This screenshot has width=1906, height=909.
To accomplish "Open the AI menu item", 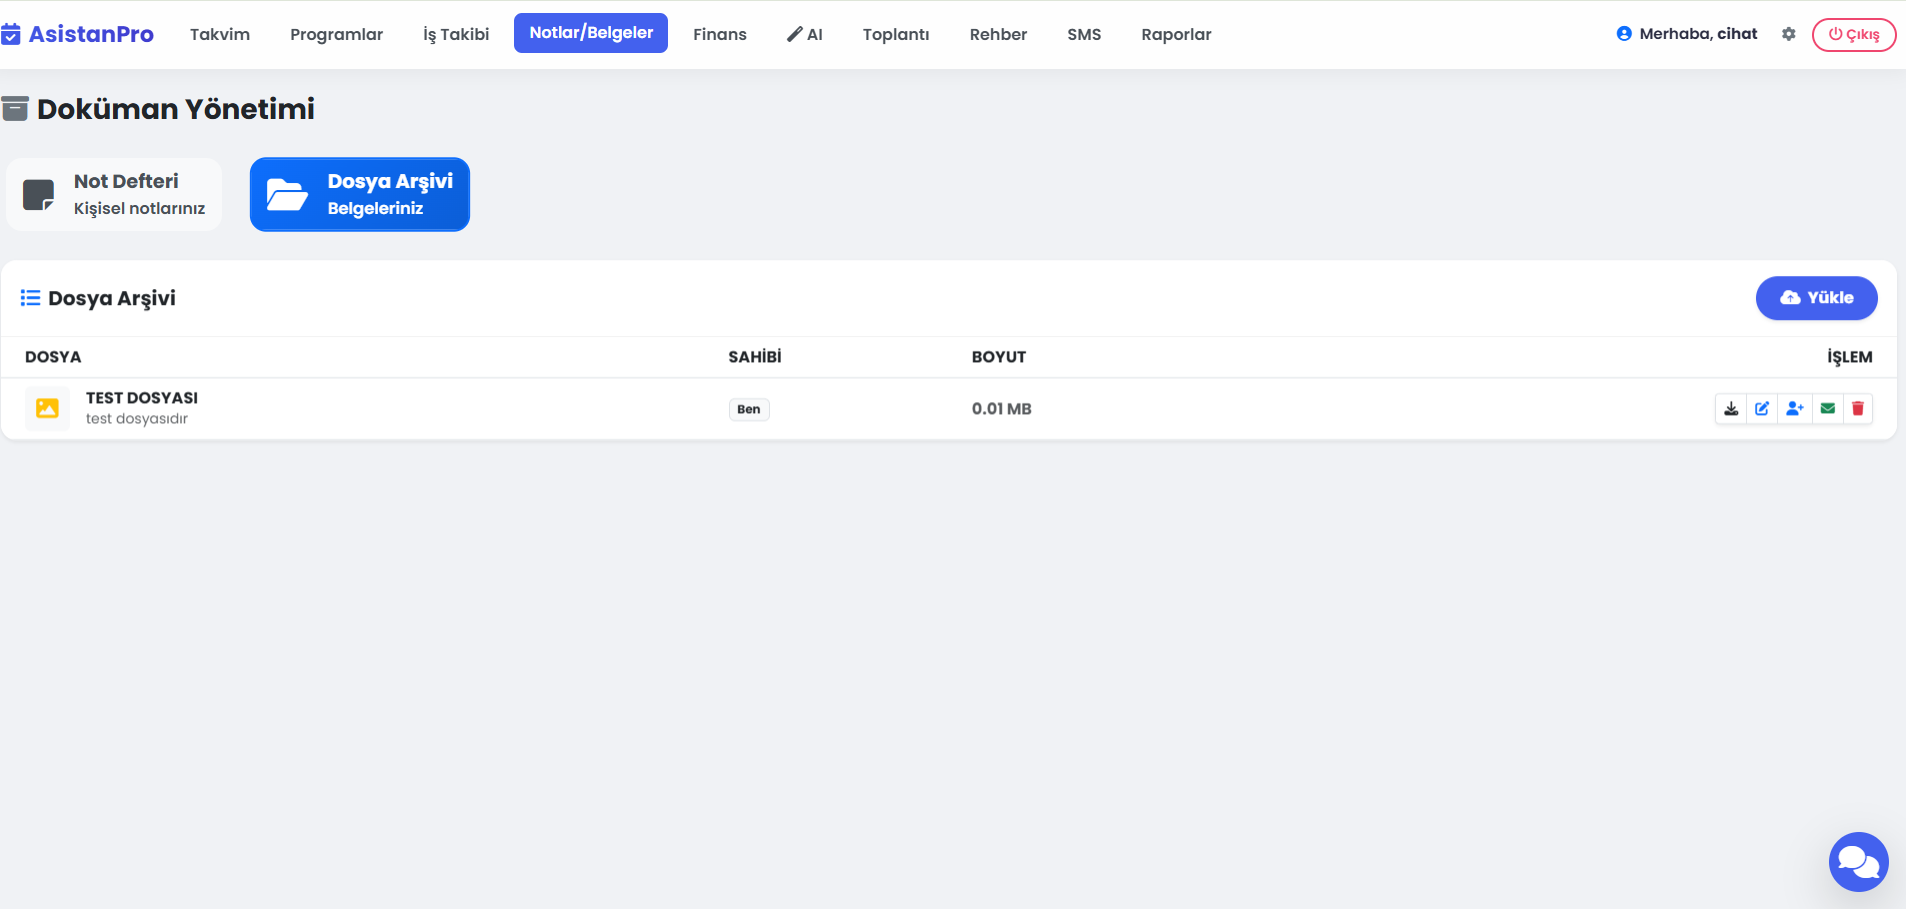I will tap(805, 34).
